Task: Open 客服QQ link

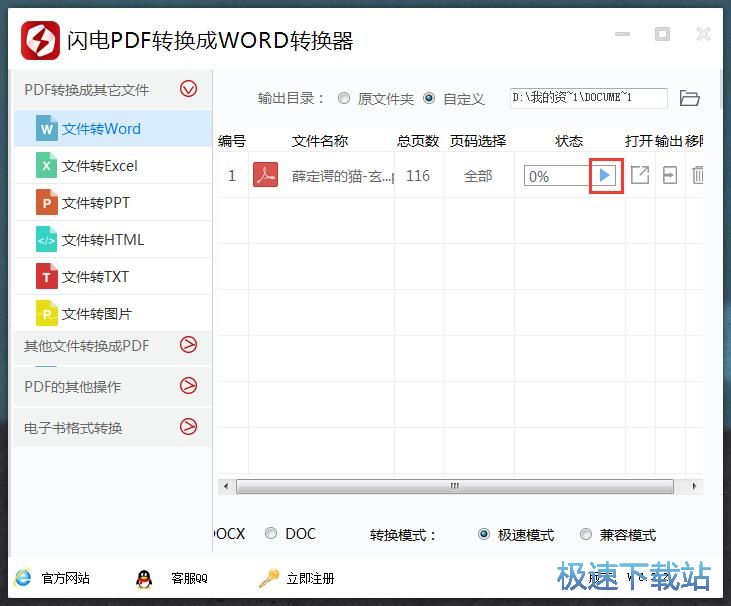Action: (x=189, y=578)
